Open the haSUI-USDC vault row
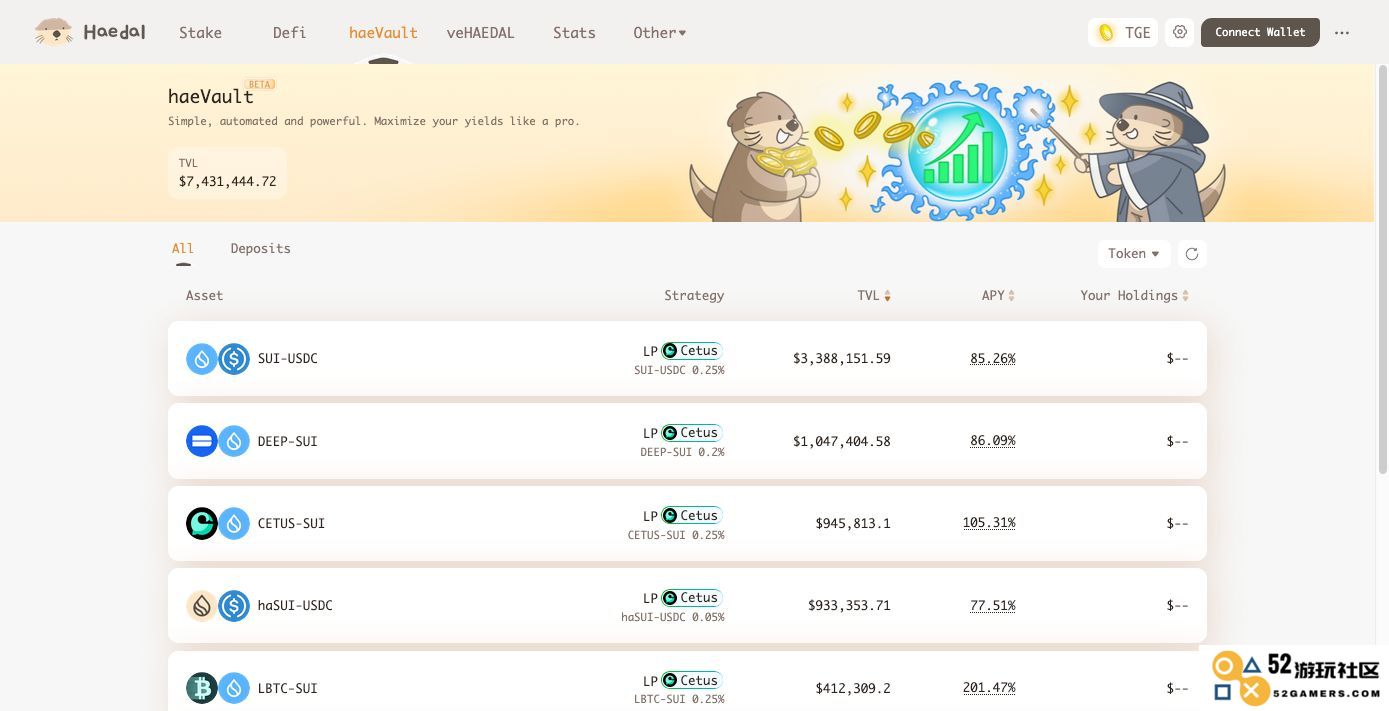 687,605
